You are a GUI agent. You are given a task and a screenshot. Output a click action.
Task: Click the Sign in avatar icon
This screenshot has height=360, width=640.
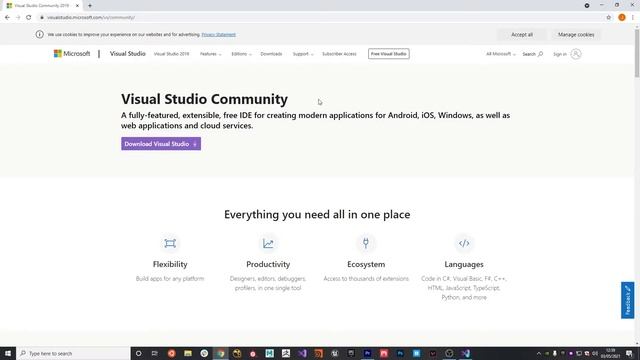pos(576,54)
